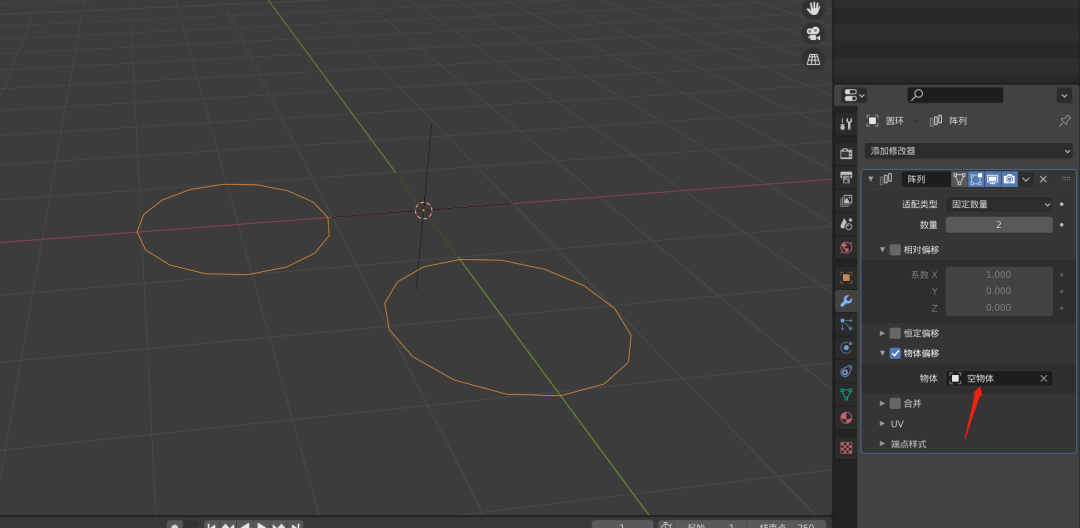Open the Object properties tab

(847, 277)
